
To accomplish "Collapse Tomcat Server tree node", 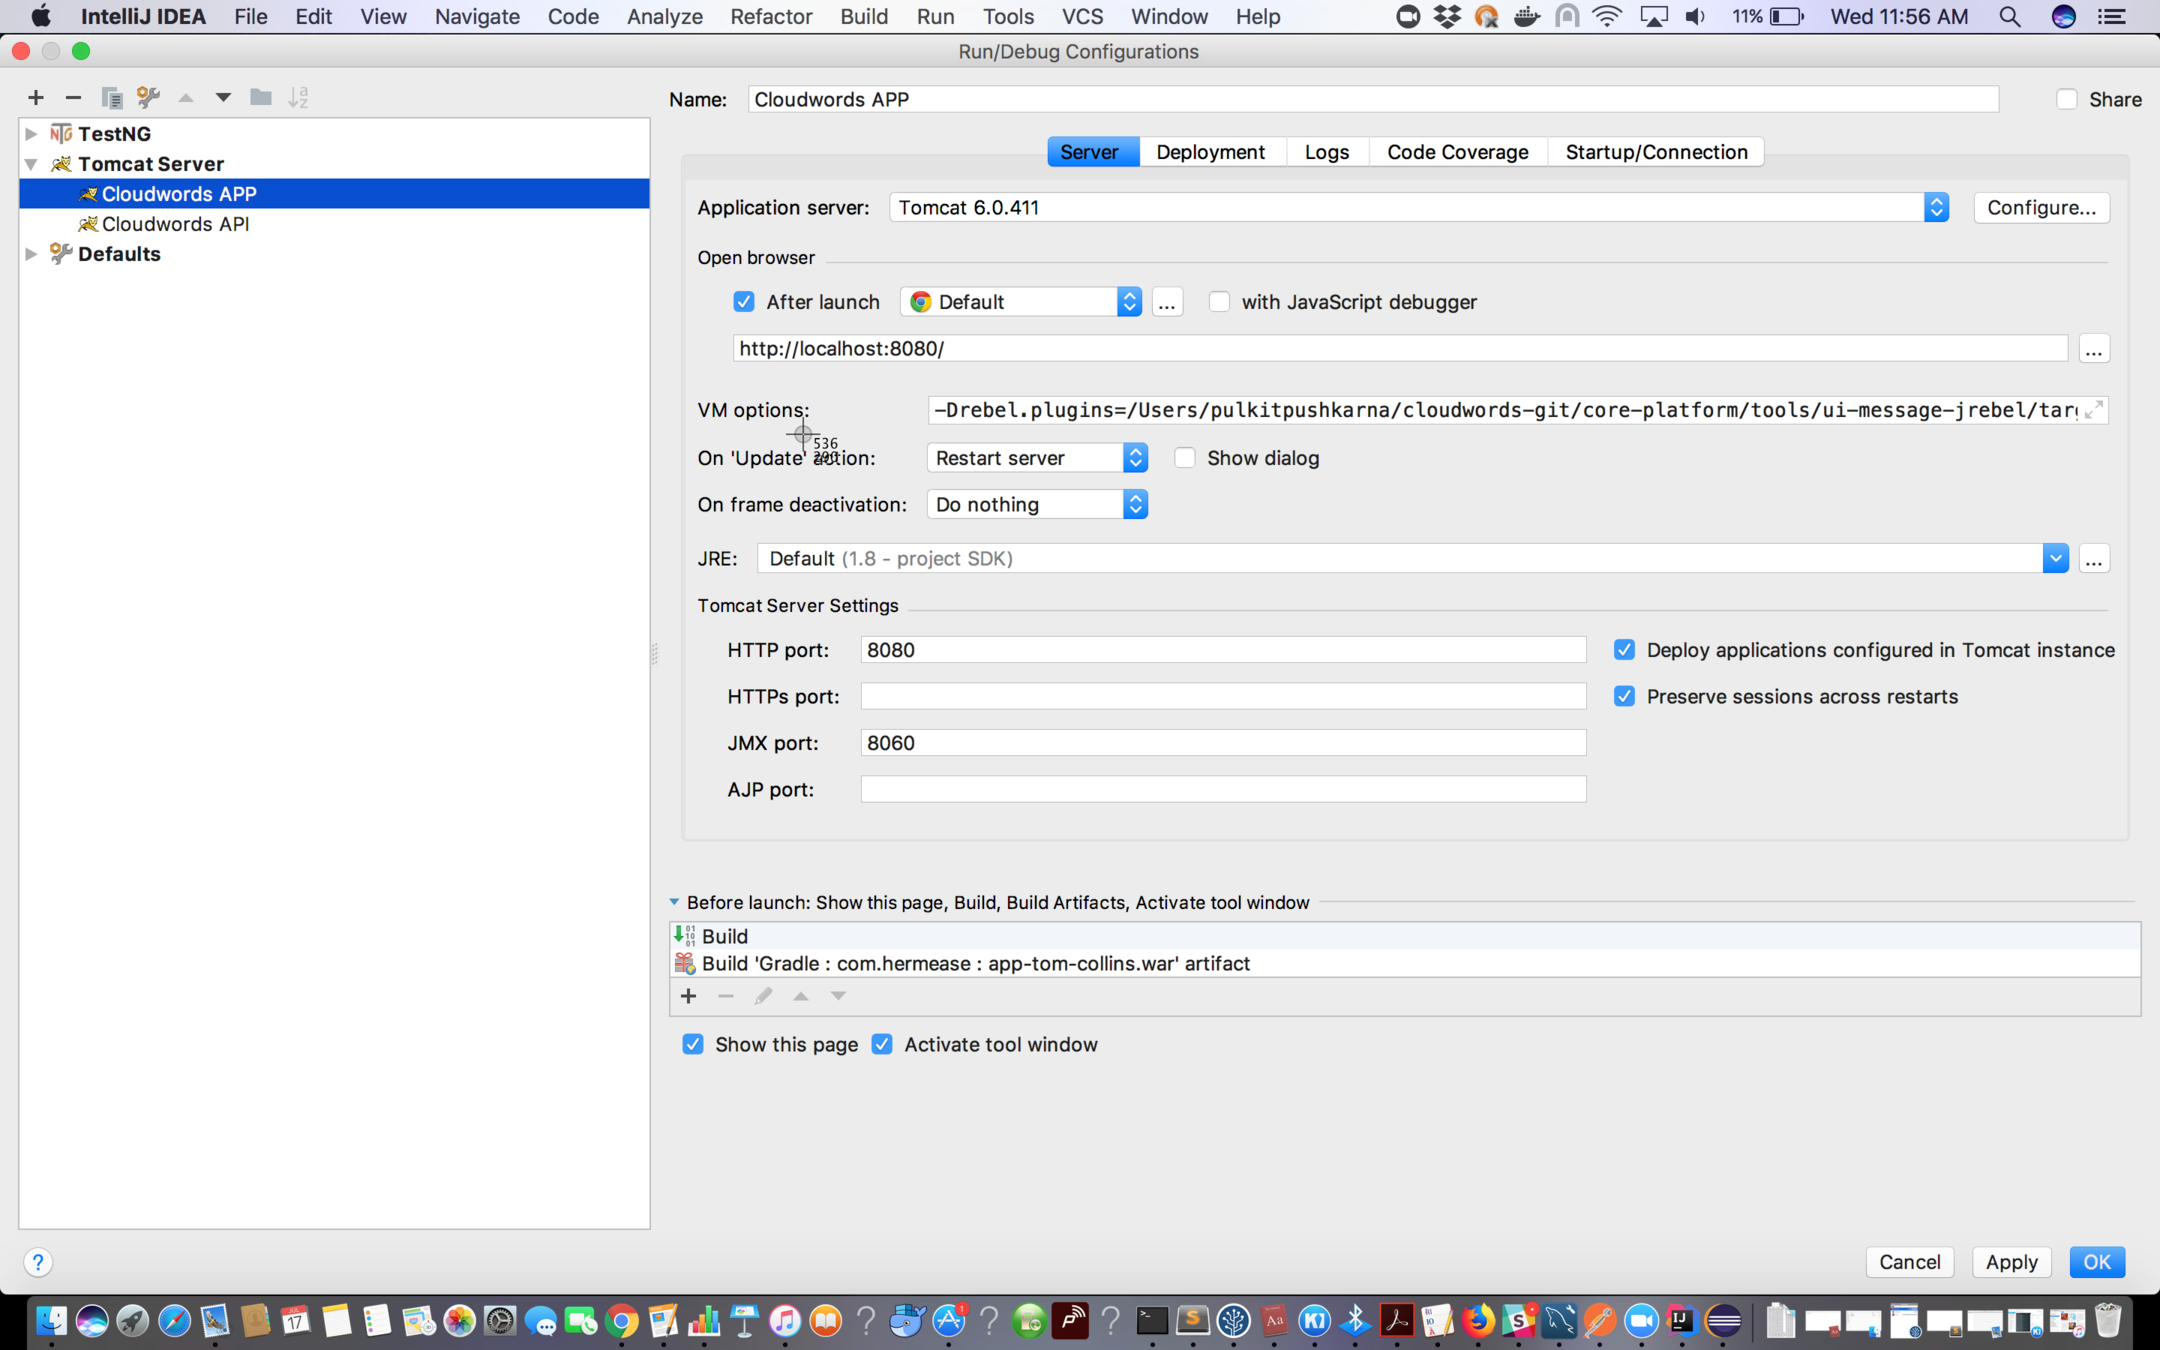I will 31,164.
